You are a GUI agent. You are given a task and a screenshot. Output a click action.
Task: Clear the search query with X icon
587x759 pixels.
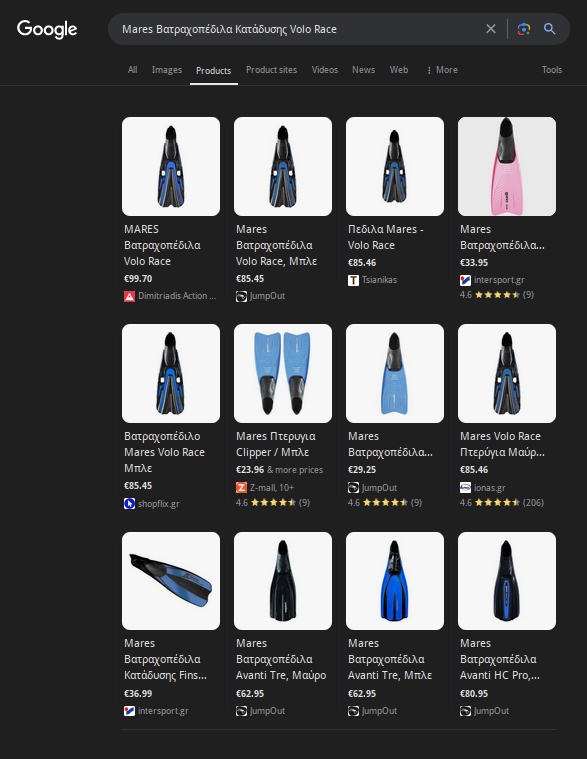pos(491,29)
